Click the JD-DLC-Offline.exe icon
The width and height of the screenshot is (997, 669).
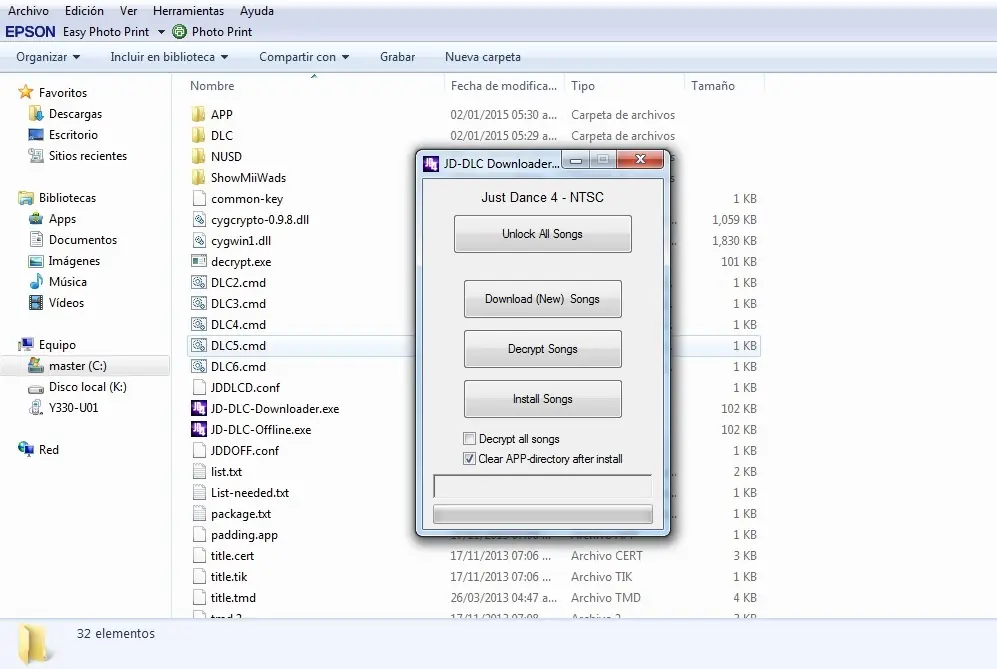[199, 429]
